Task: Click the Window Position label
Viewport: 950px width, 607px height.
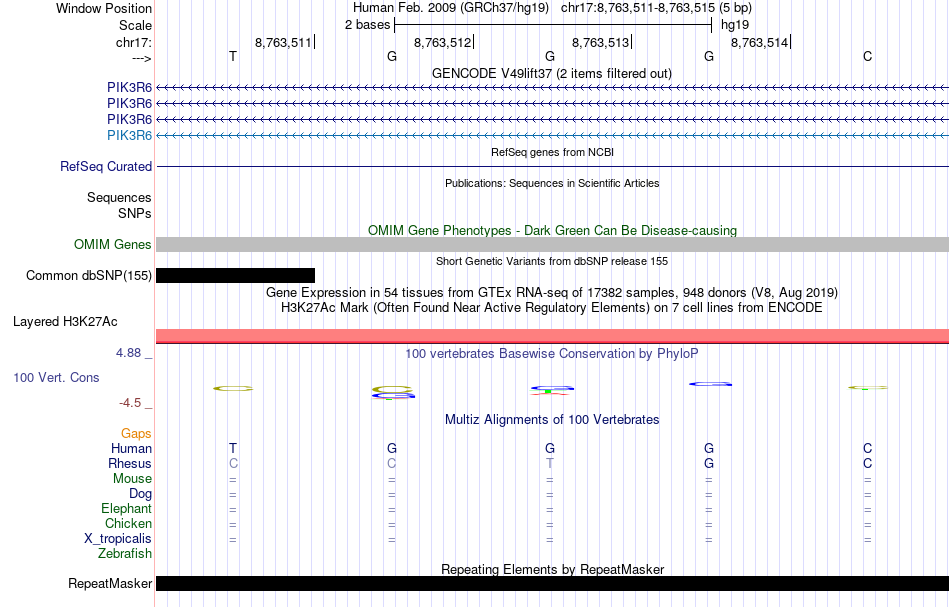Action: click(x=104, y=8)
